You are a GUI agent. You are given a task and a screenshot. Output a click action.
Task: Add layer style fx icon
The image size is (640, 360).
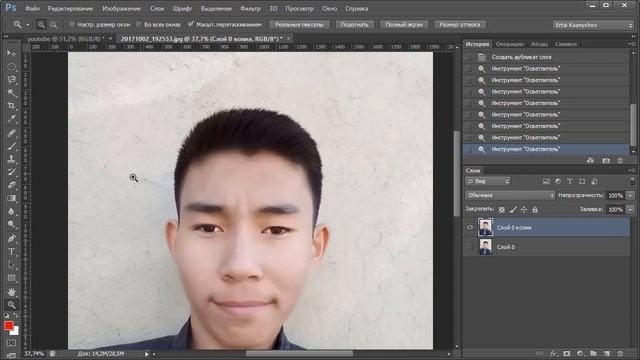pos(554,353)
